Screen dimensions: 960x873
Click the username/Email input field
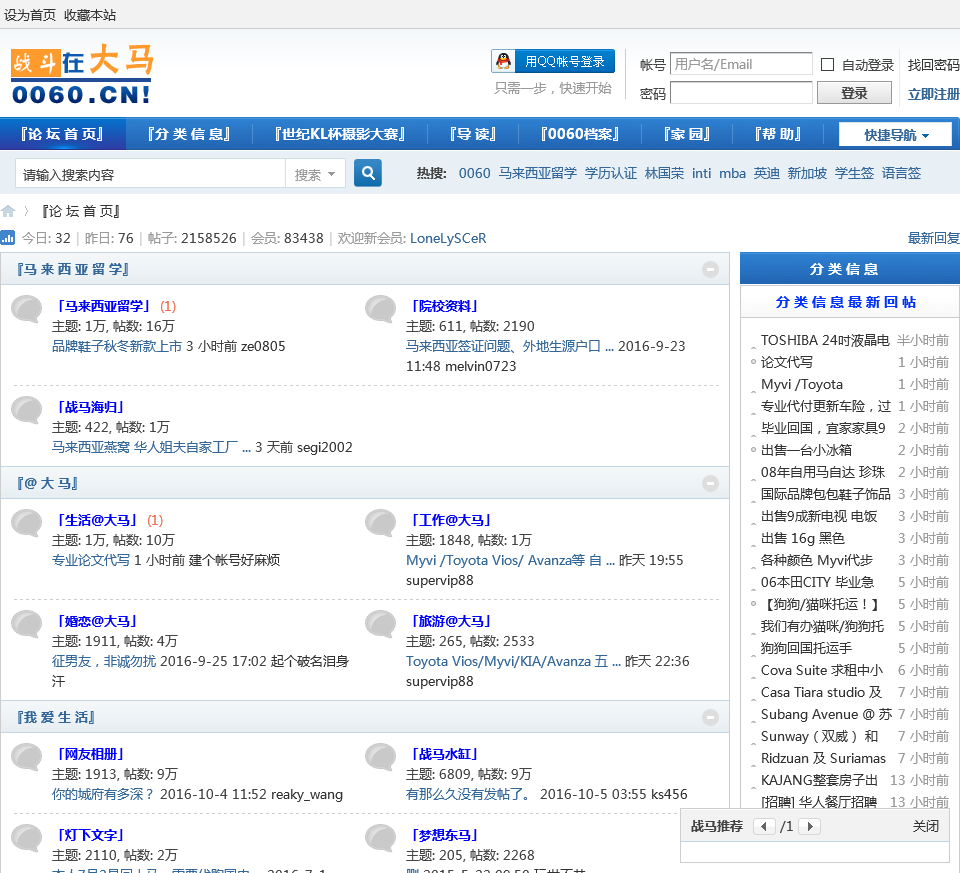pos(740,64)
